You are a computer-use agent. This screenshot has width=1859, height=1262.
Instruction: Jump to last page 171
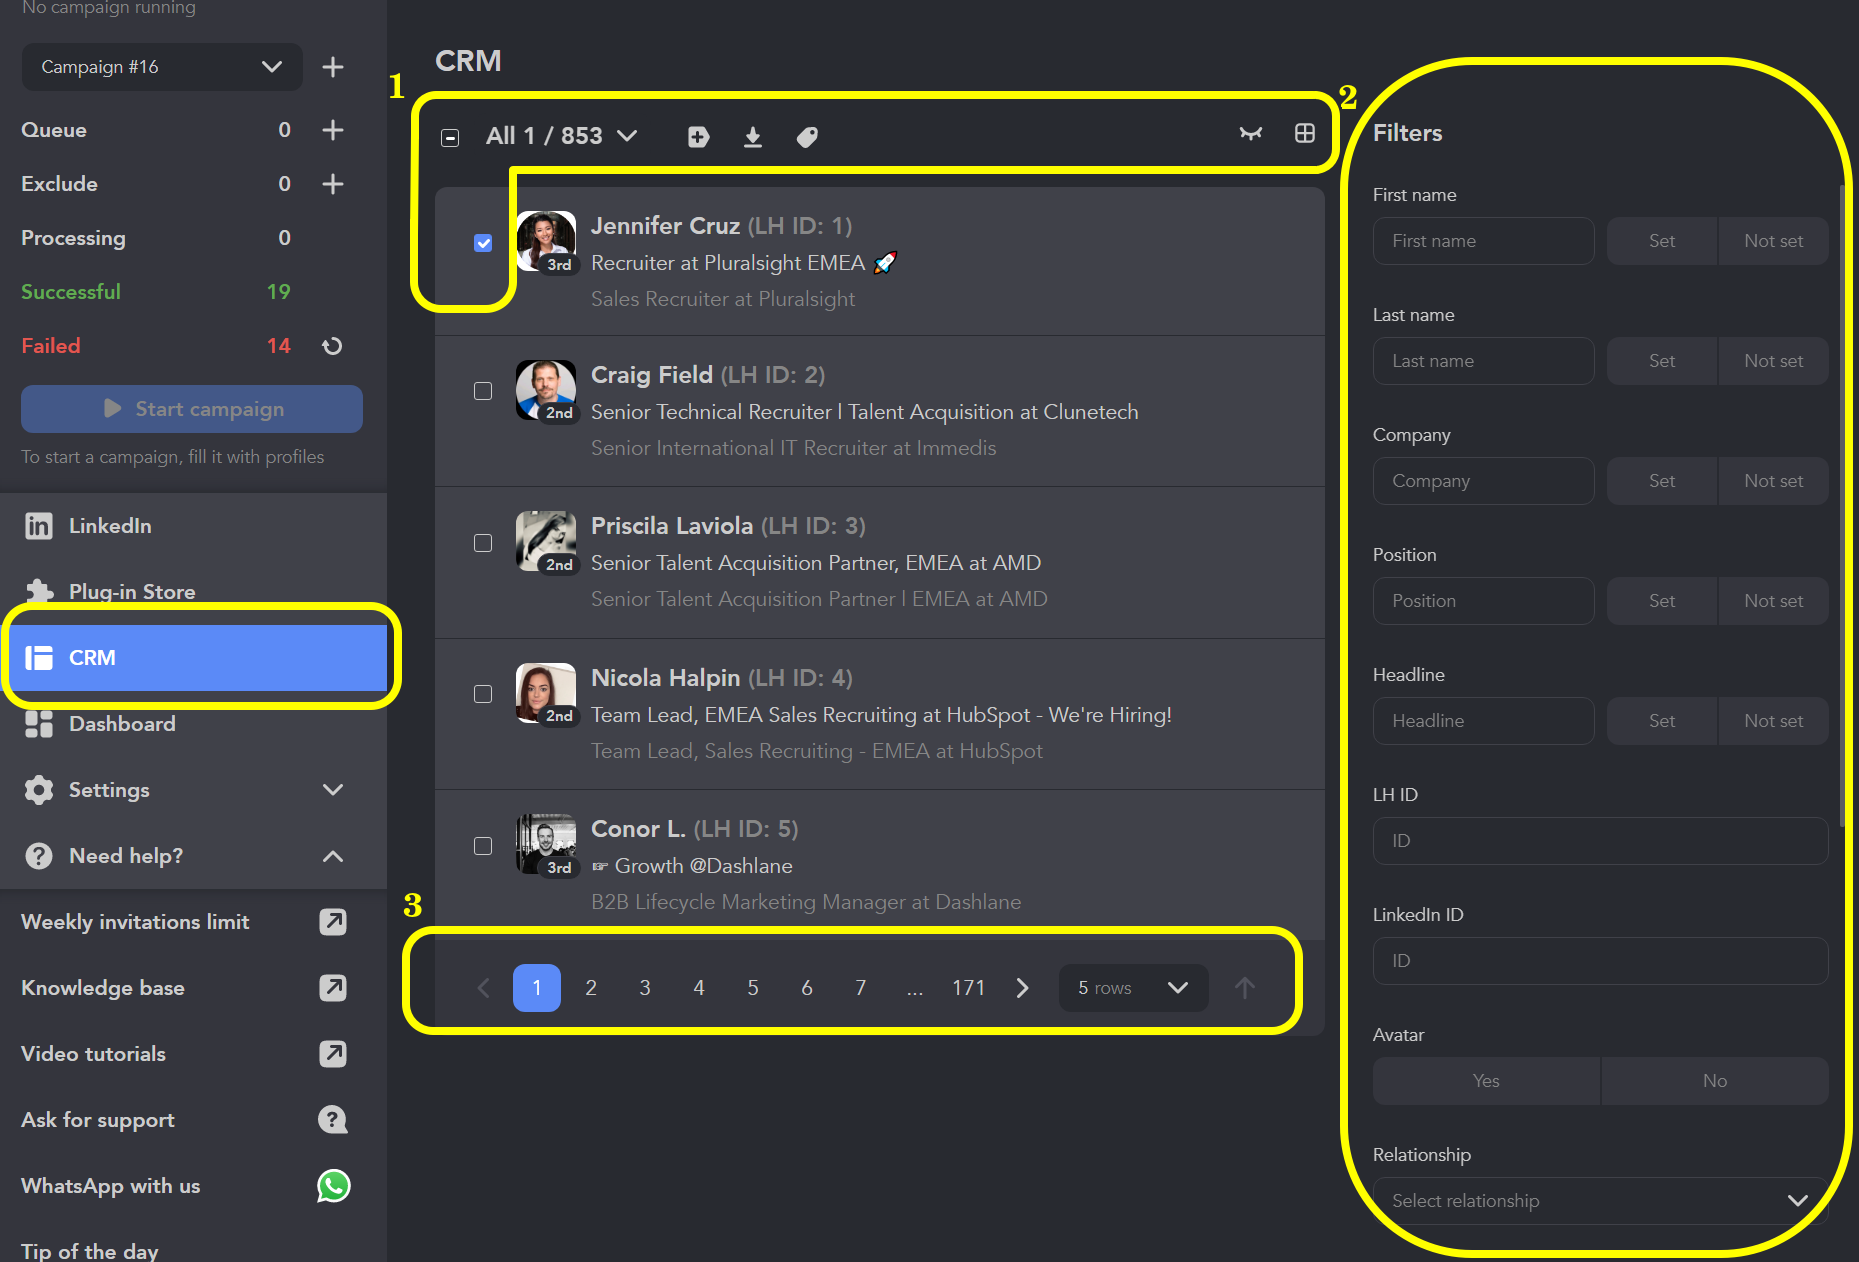(x=968, y=988)
